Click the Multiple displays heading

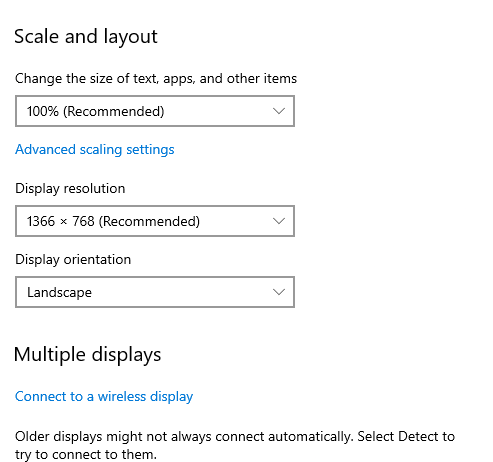click(87, 354)
